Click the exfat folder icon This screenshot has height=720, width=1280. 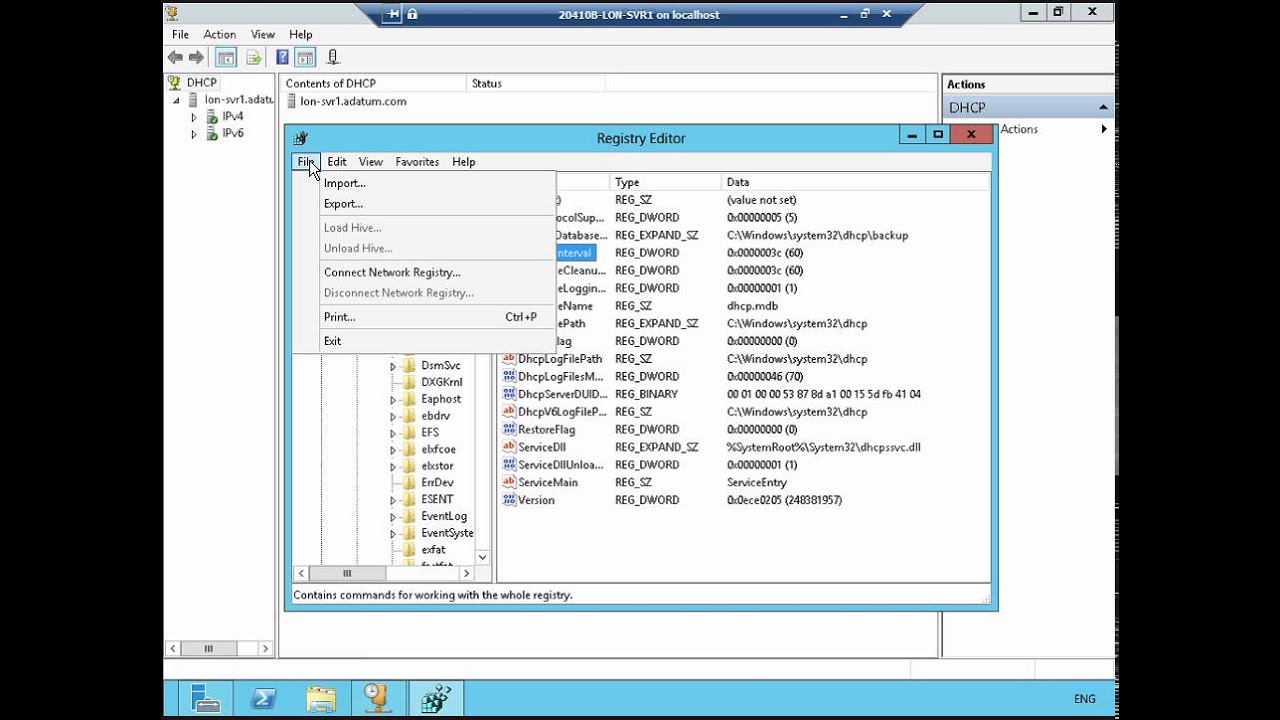click(408, 549)
